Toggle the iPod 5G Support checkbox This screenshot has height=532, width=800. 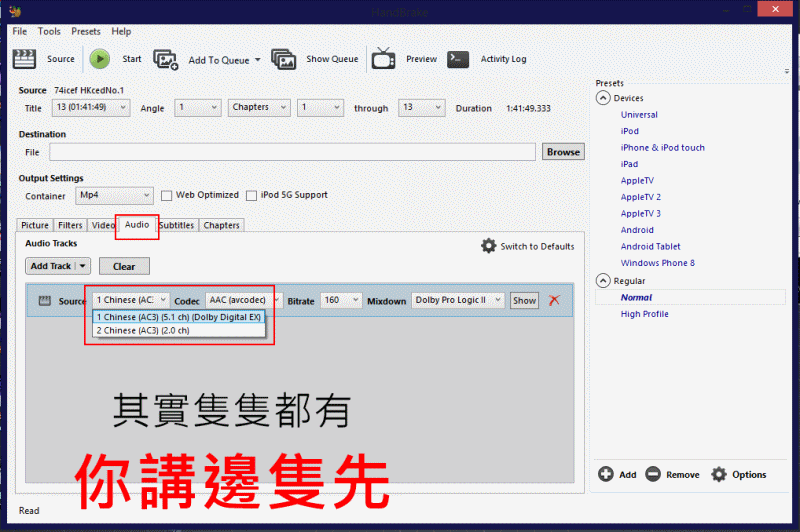coord(252,196)
